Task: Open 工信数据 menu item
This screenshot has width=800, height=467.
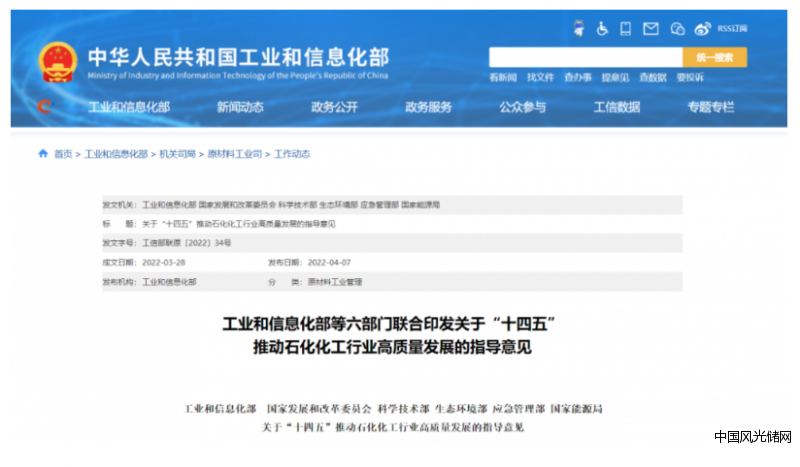Action: 617,107
